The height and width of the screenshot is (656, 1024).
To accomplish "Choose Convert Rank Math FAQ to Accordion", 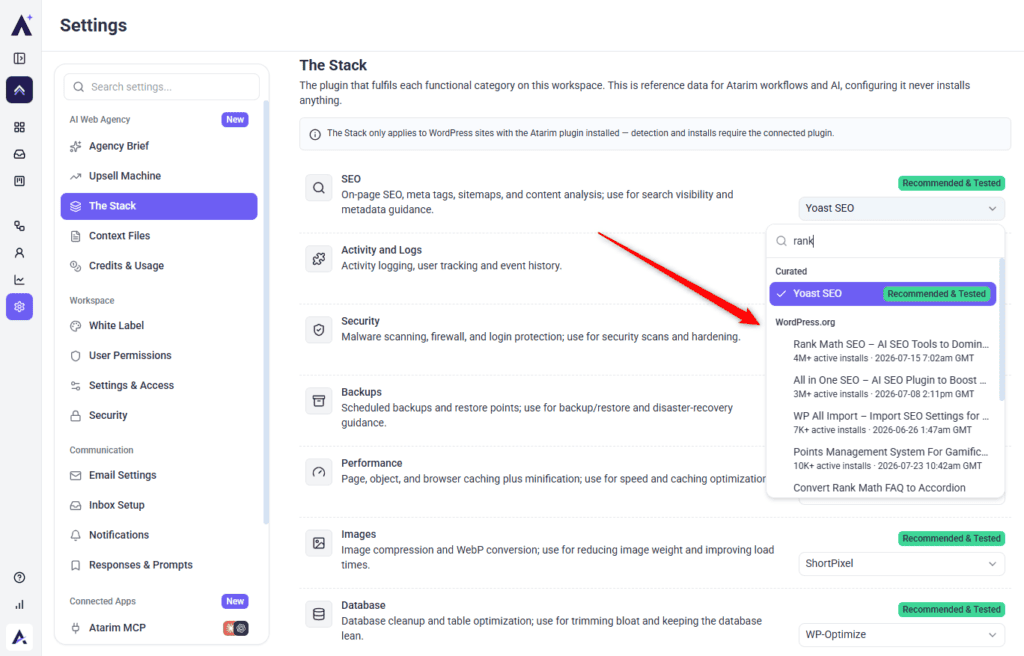I will click(x=879, y=488).
